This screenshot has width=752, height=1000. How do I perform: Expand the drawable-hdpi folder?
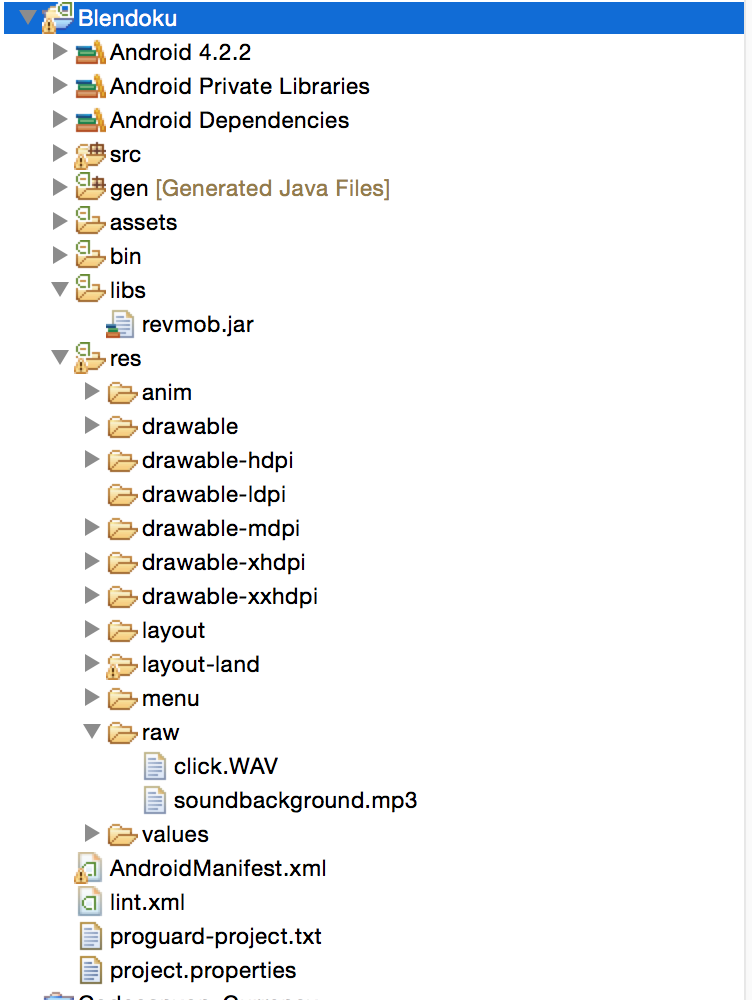93,460
